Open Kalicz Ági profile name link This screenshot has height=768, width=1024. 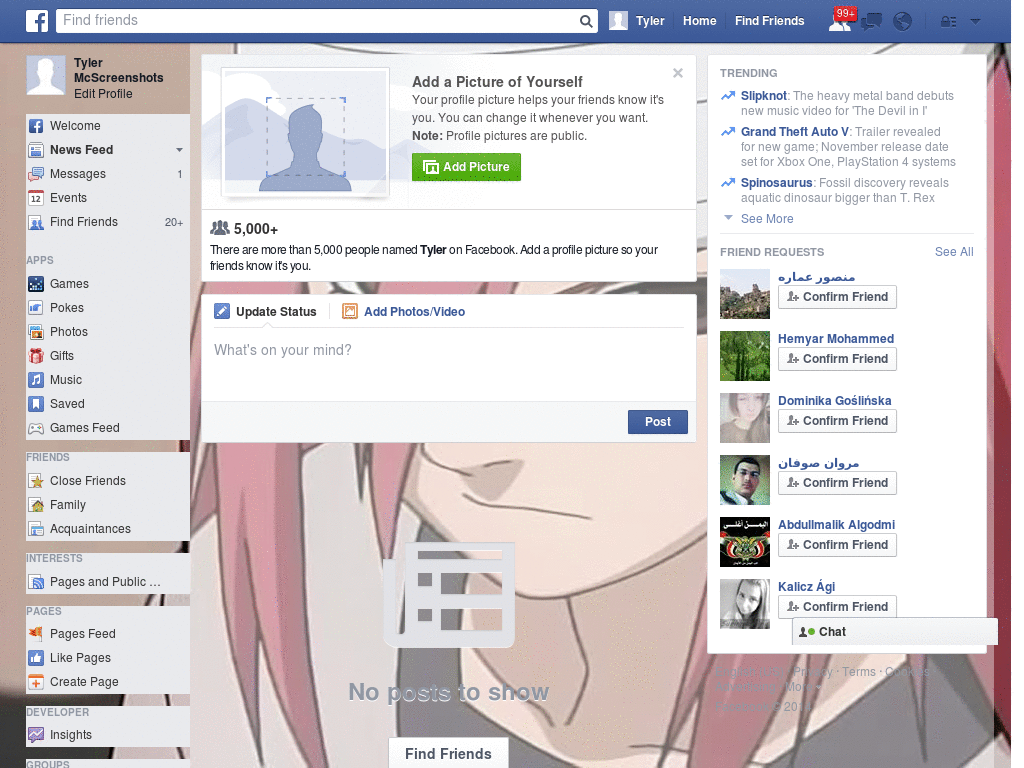[807, 587]
